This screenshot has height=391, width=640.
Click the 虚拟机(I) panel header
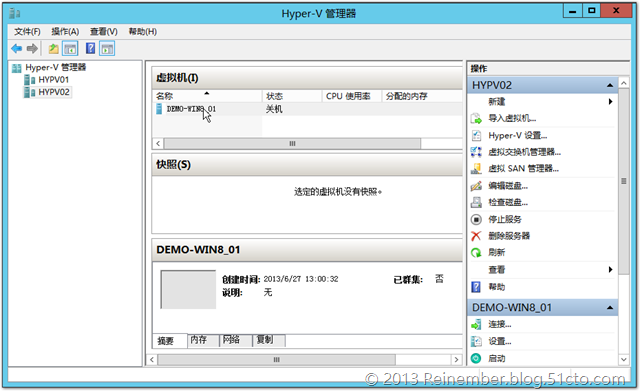(x=307, y=78)
